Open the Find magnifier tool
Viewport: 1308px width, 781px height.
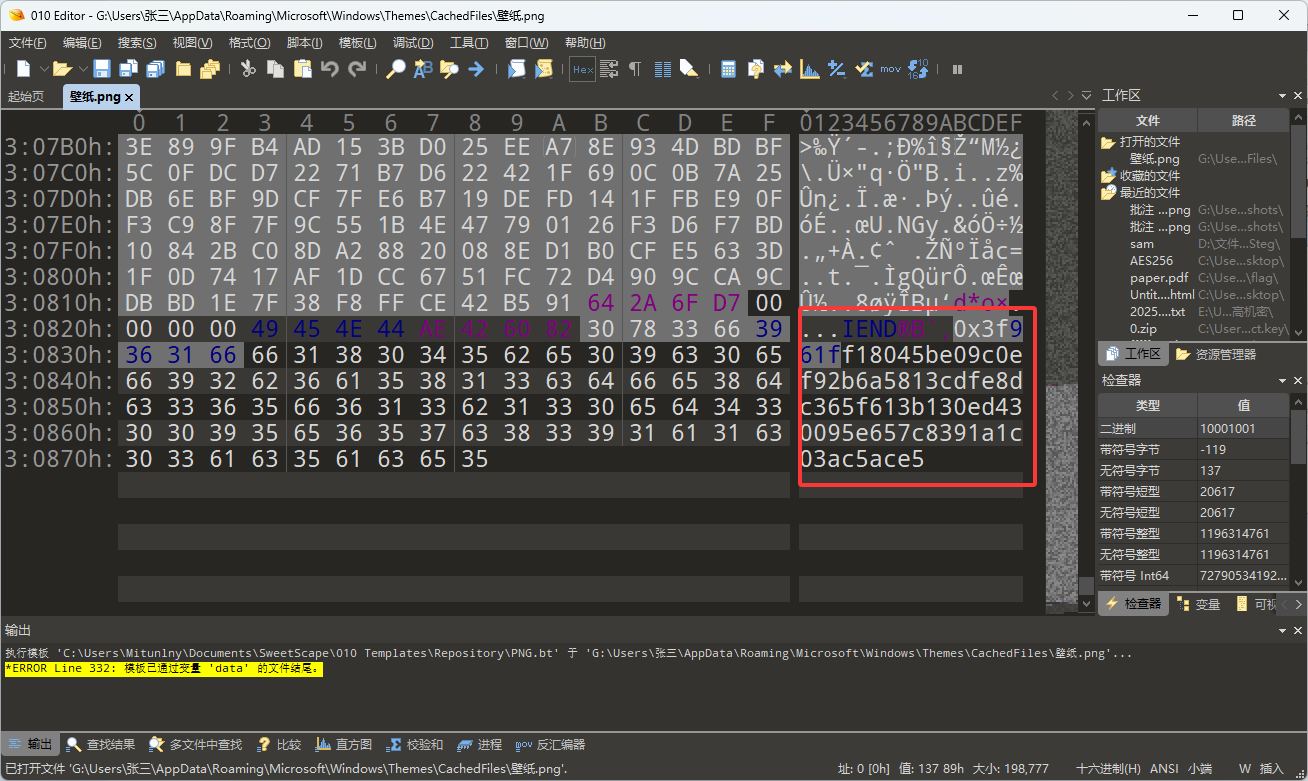[x=396, y=69]
